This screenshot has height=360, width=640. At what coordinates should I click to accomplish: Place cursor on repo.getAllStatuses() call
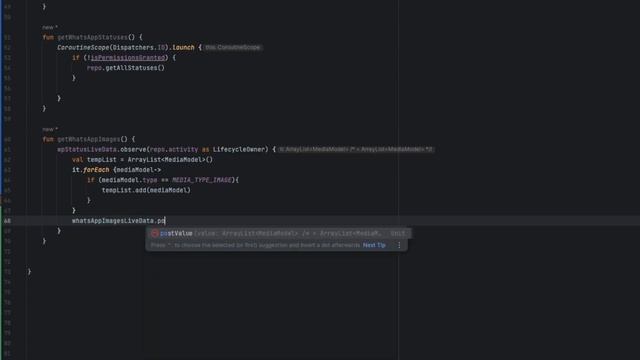[x=126, y=68]
